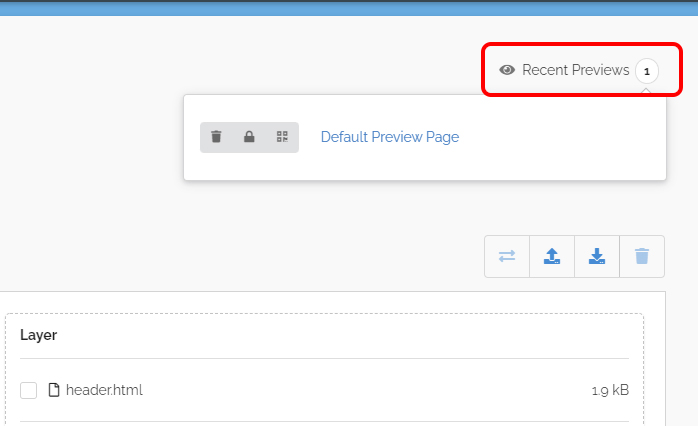The height and width of the screenshot is (426, 698).
Task: Click the swap arrows toolbar button
Action: [507, 256]
